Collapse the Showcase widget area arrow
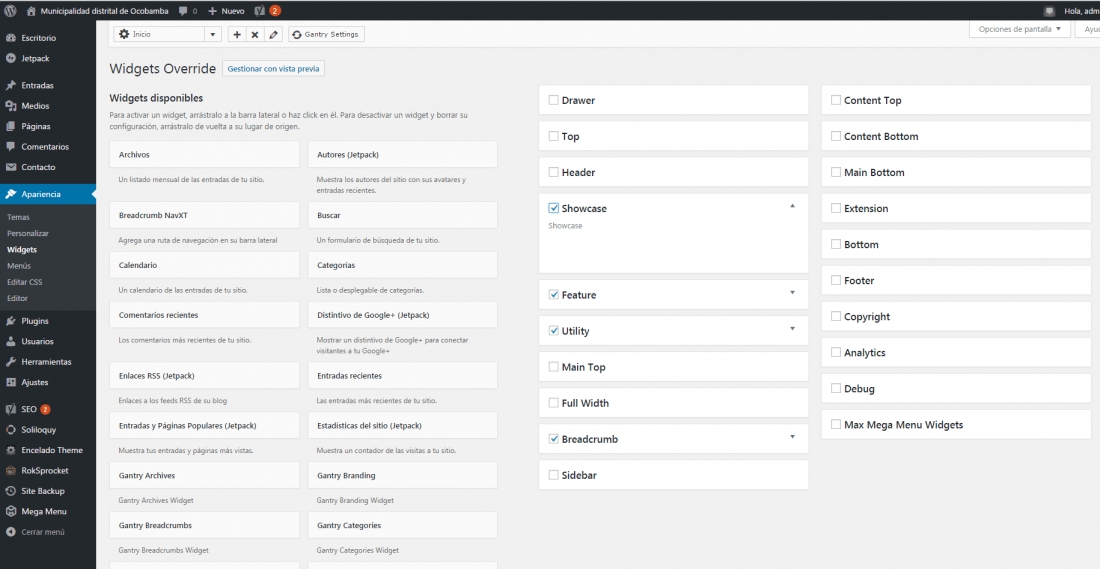This screenshot has width=1100, height=569. click(x=792, y=206)
